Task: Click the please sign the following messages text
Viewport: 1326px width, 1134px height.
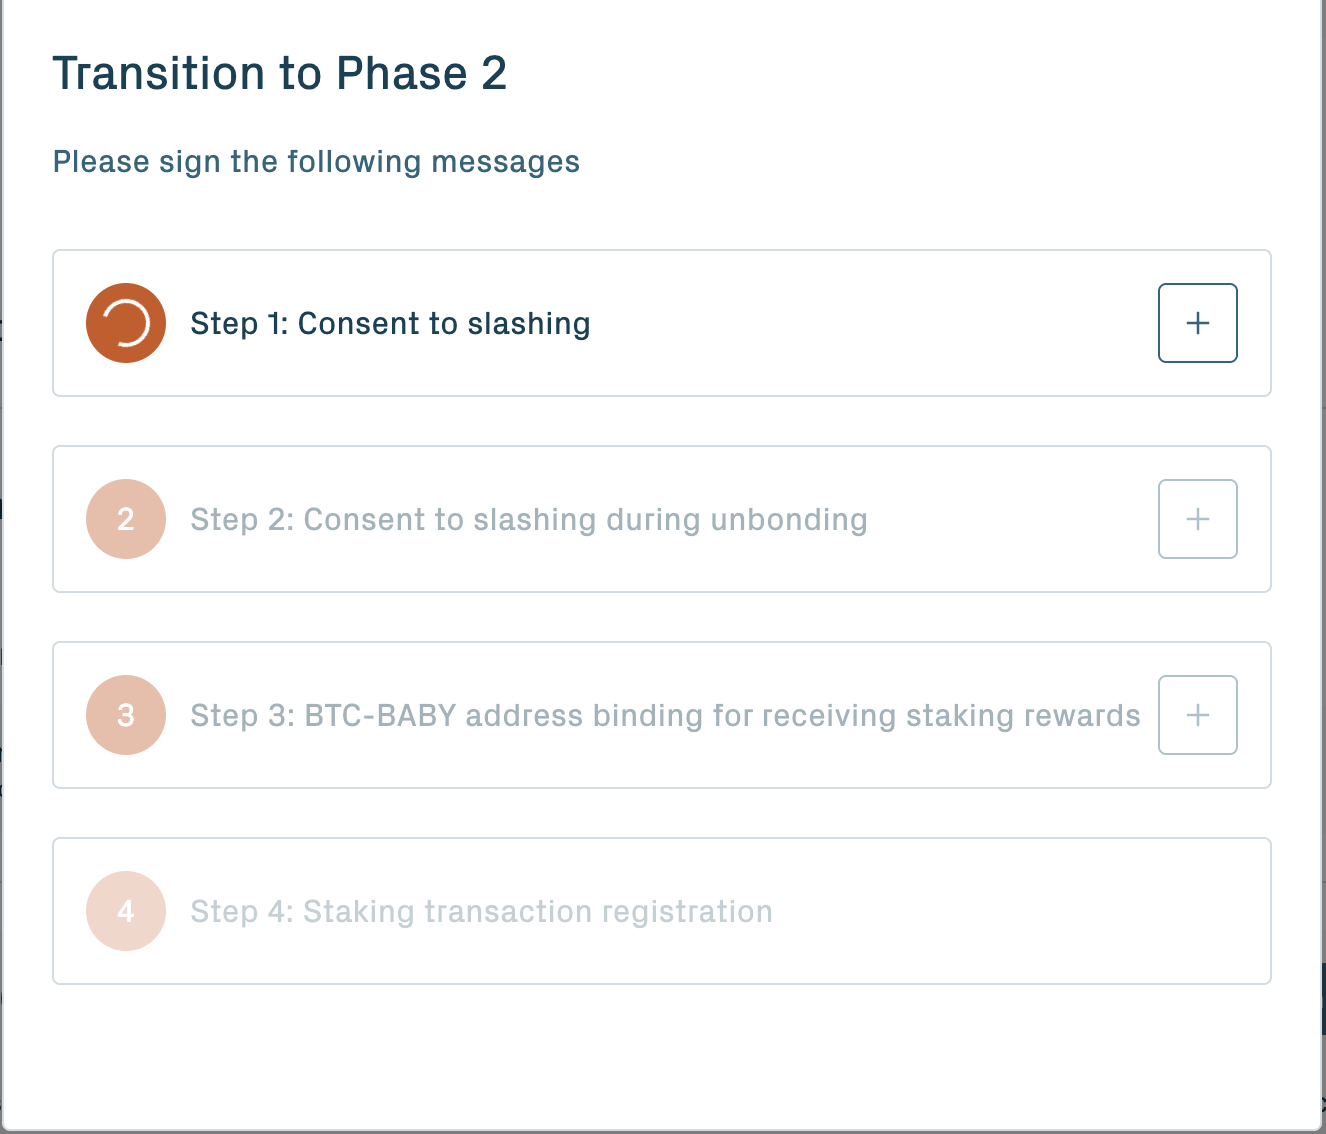Action: coord(316,161)
